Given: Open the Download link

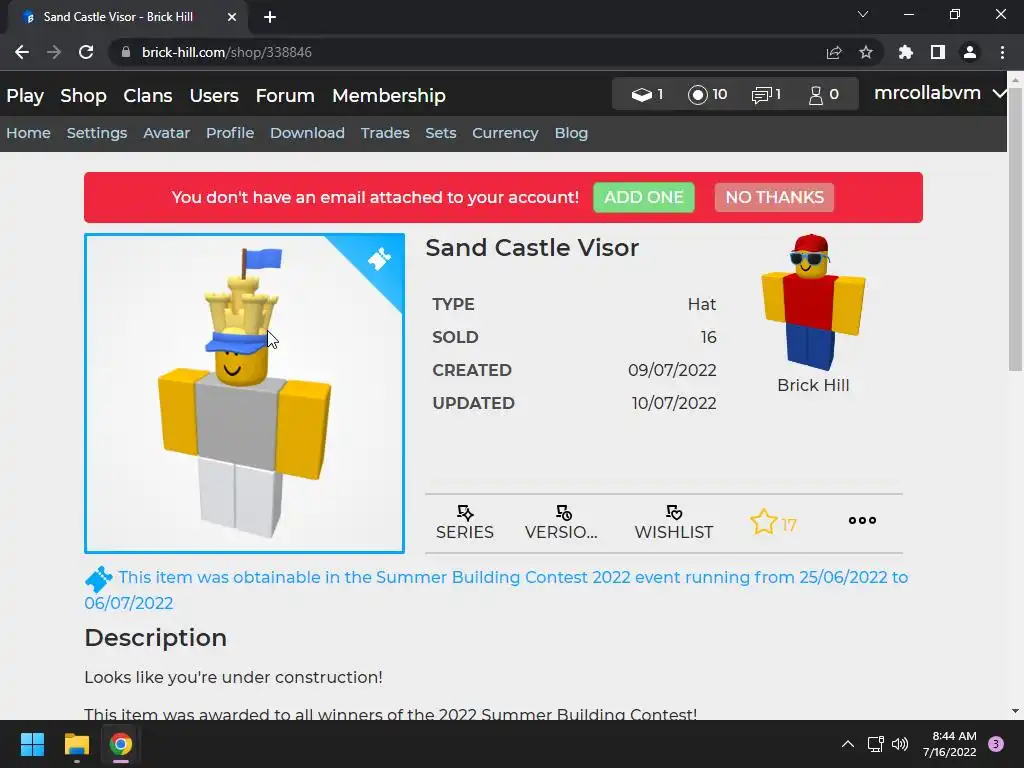Looking at the screenshot, I should point(307,133).
